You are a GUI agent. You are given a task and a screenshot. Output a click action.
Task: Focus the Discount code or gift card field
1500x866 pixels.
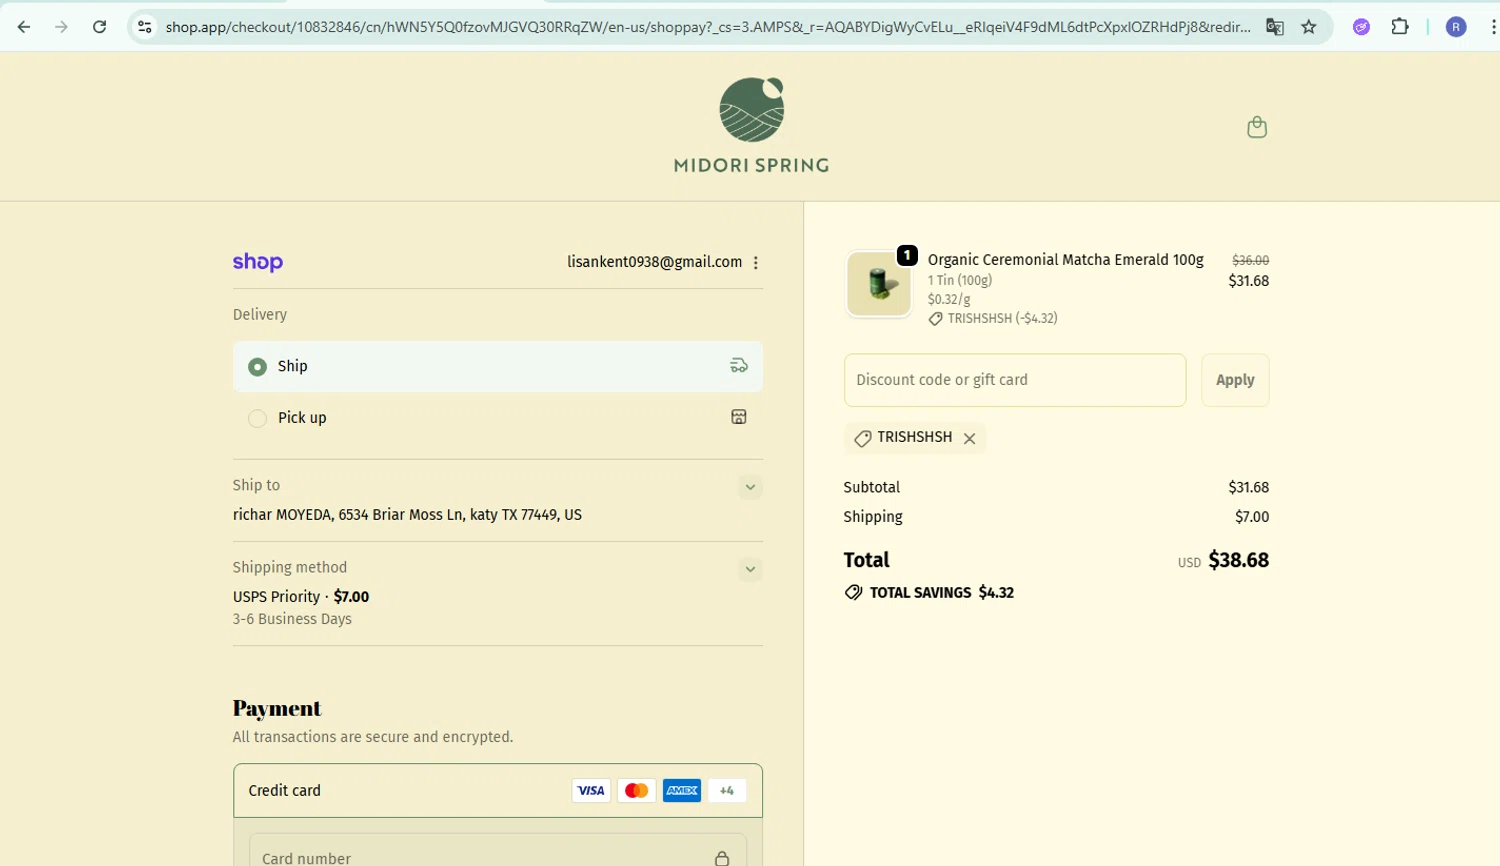[1015, 380]
